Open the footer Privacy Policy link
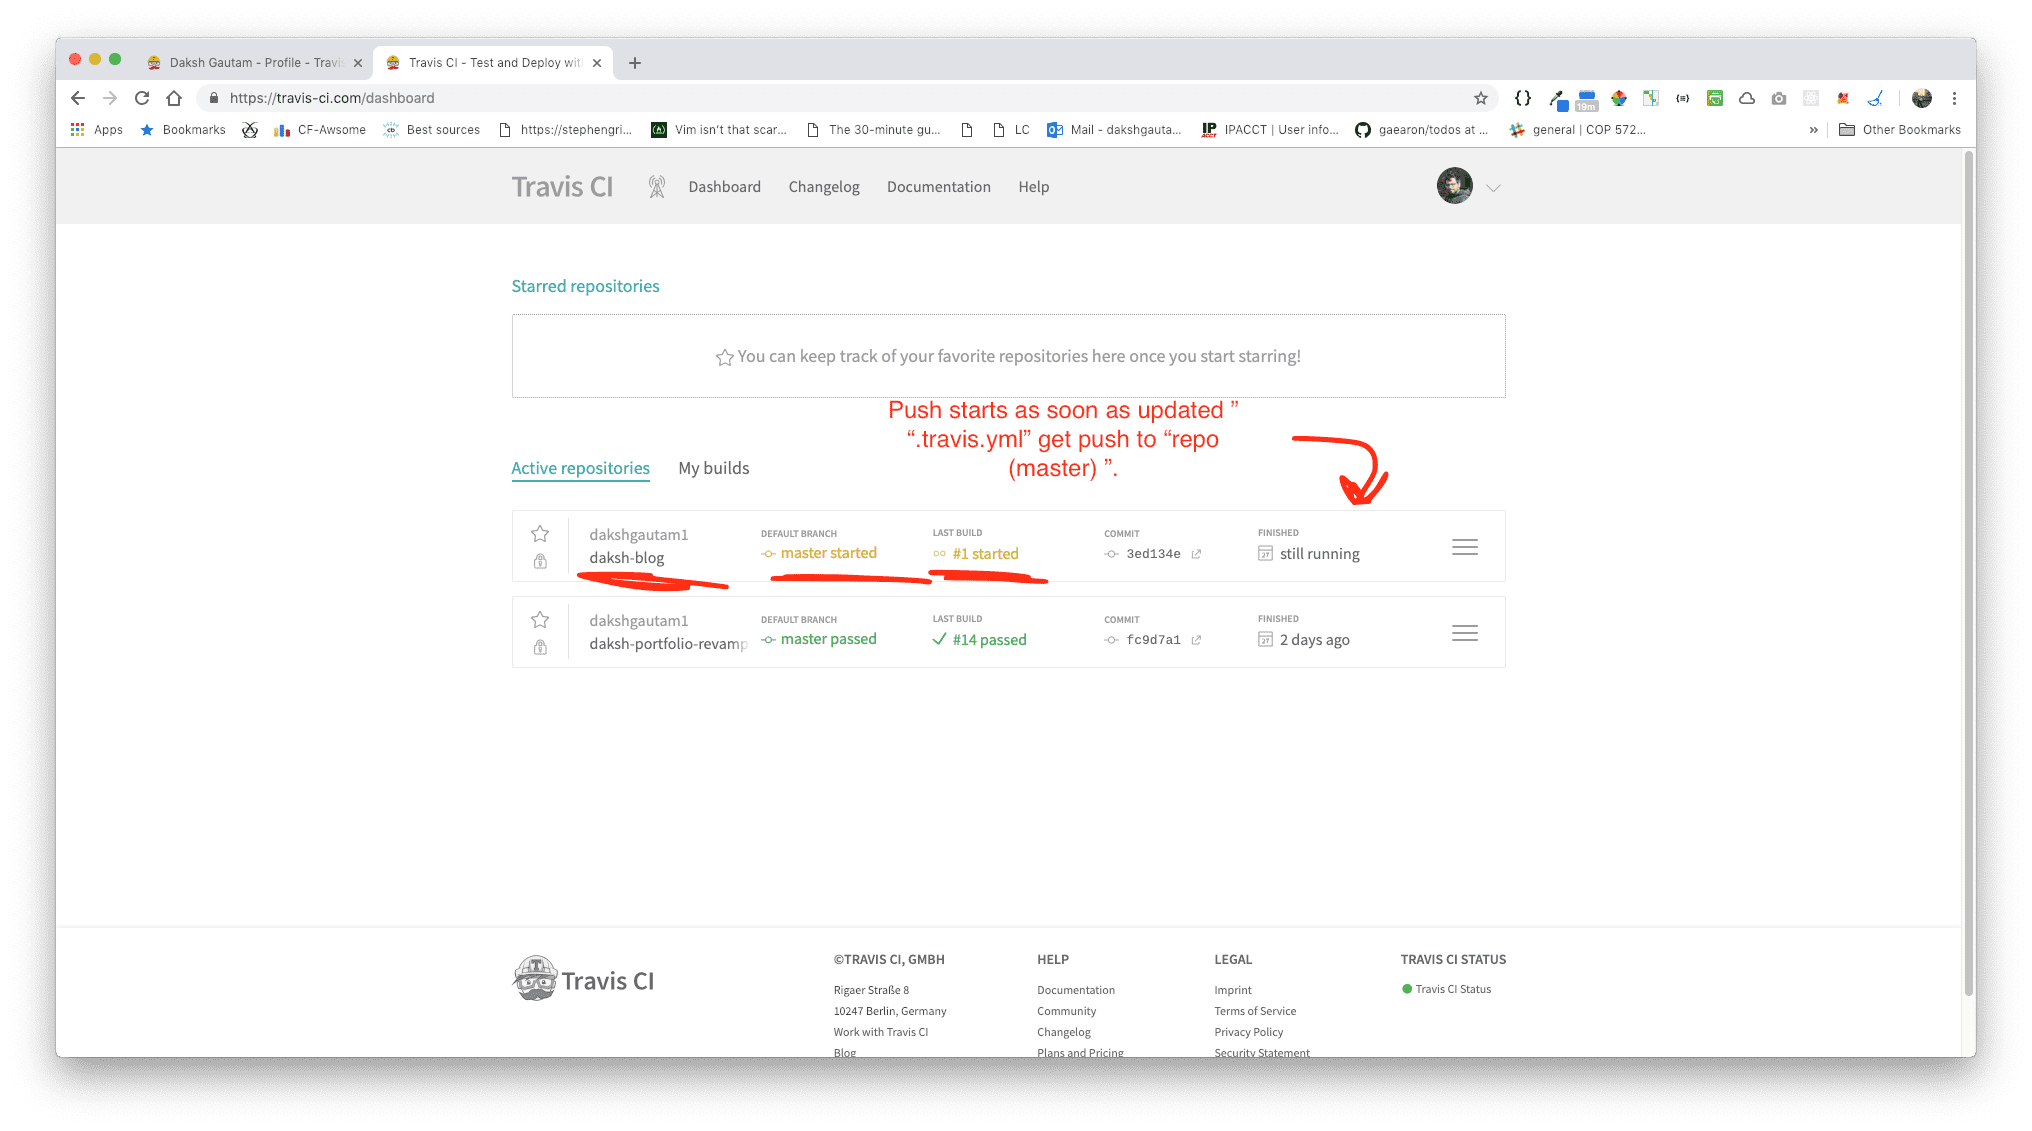This screenshot has height=1131, width=2032. coord(1248,1032)
